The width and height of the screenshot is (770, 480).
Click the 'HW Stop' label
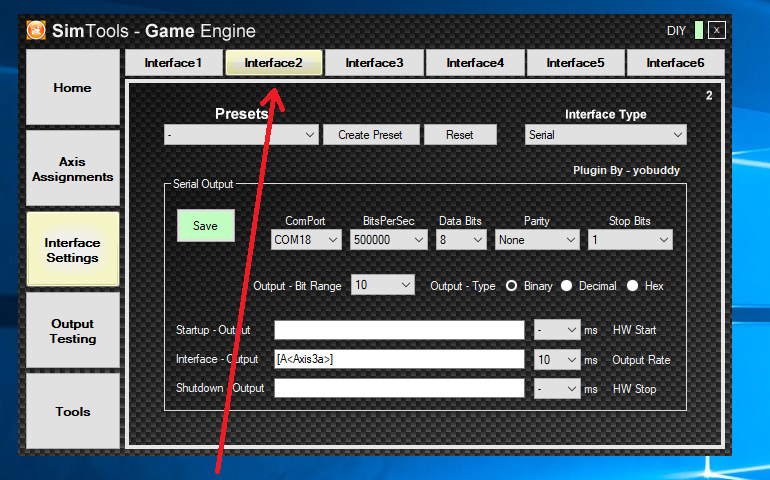coord(634,389)
